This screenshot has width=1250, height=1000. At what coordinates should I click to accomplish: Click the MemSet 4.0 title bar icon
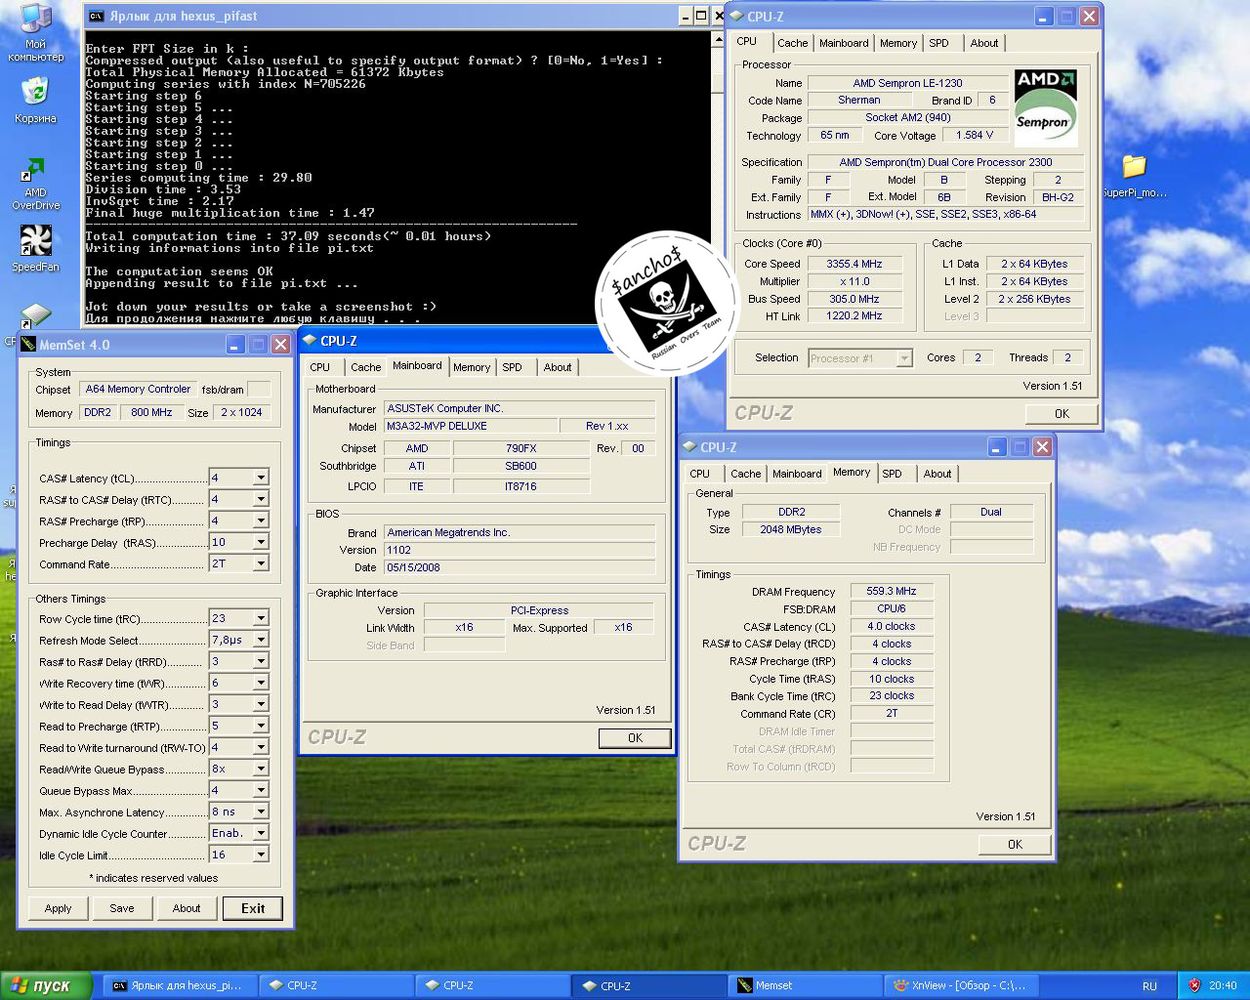point(28,344)
